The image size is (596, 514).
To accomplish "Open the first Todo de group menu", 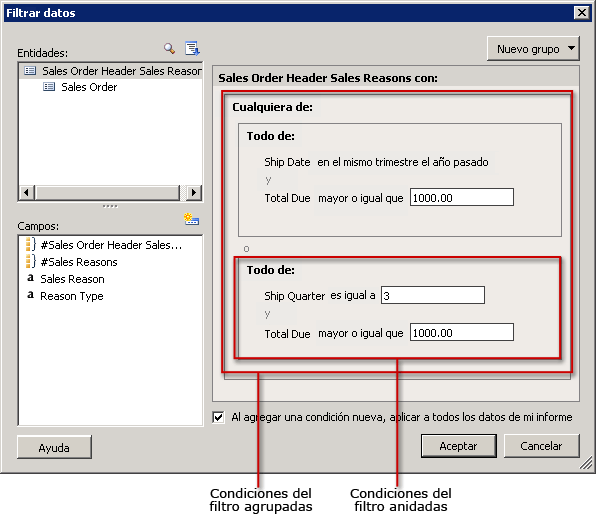I will [271, 136].
